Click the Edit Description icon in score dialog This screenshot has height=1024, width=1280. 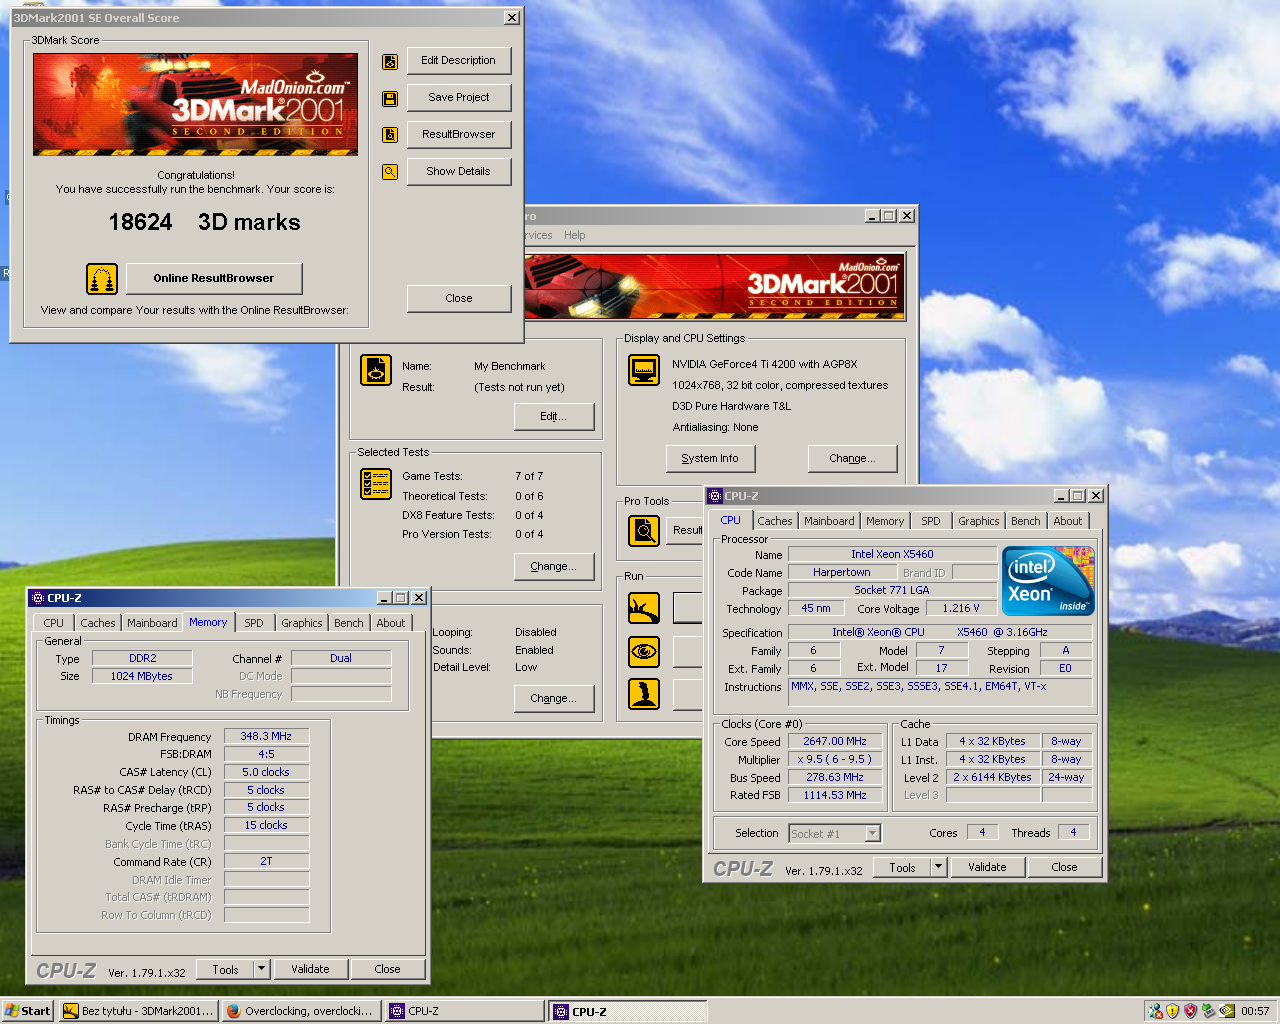tap(390, 62)
